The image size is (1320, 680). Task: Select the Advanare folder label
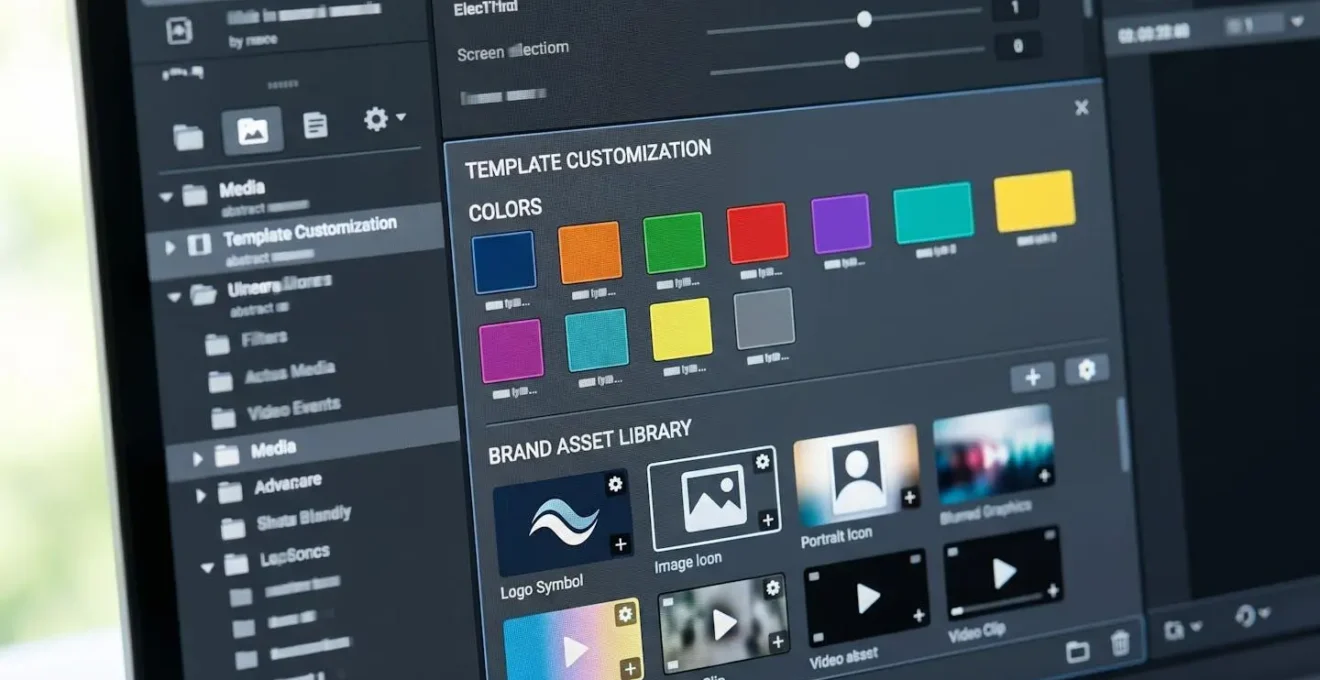287,484
